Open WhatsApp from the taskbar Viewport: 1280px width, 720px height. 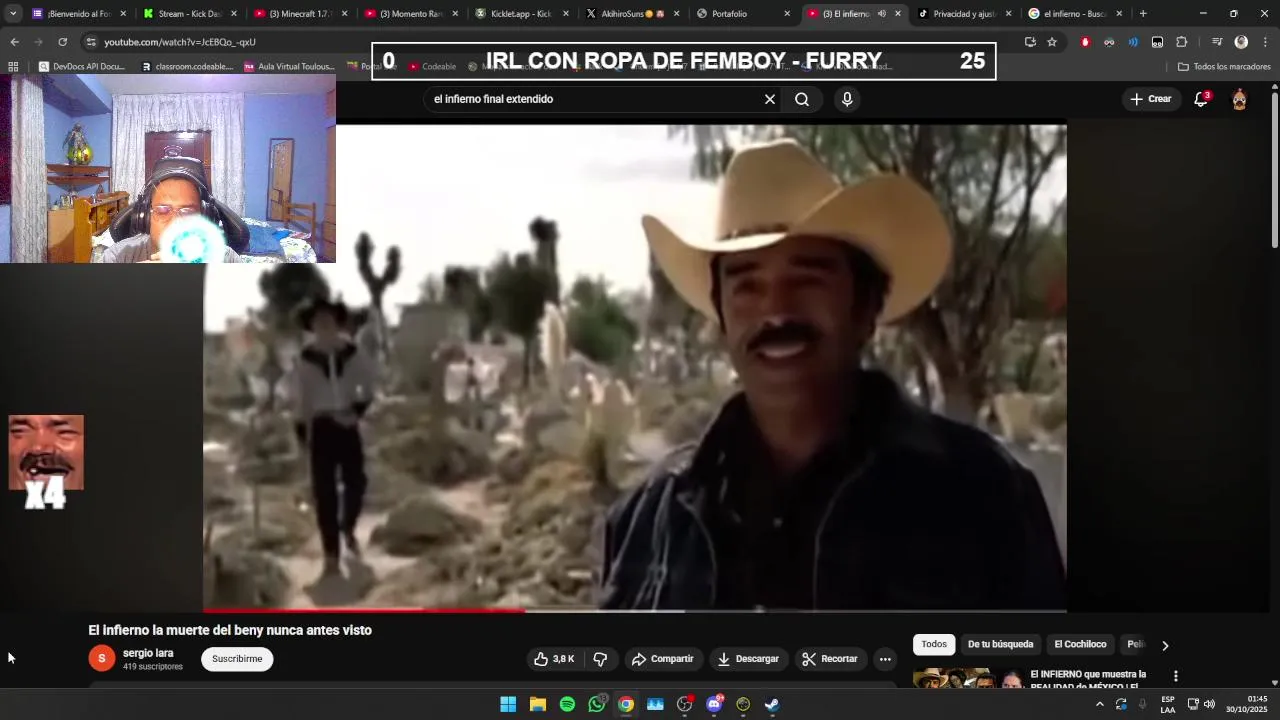(597, 704)
